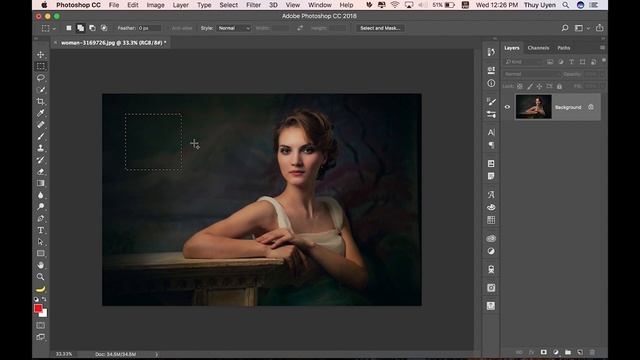The height and width of the screenshot is (360, 640).
Task: Select the Zoom tool
Action: [x=40, y=277]
